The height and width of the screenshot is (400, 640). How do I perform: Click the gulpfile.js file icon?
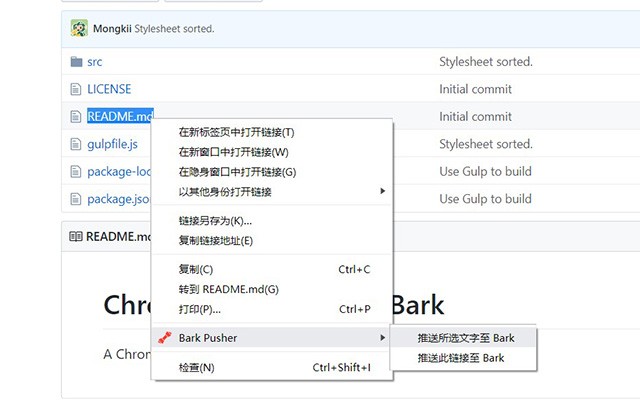point(76,144)
